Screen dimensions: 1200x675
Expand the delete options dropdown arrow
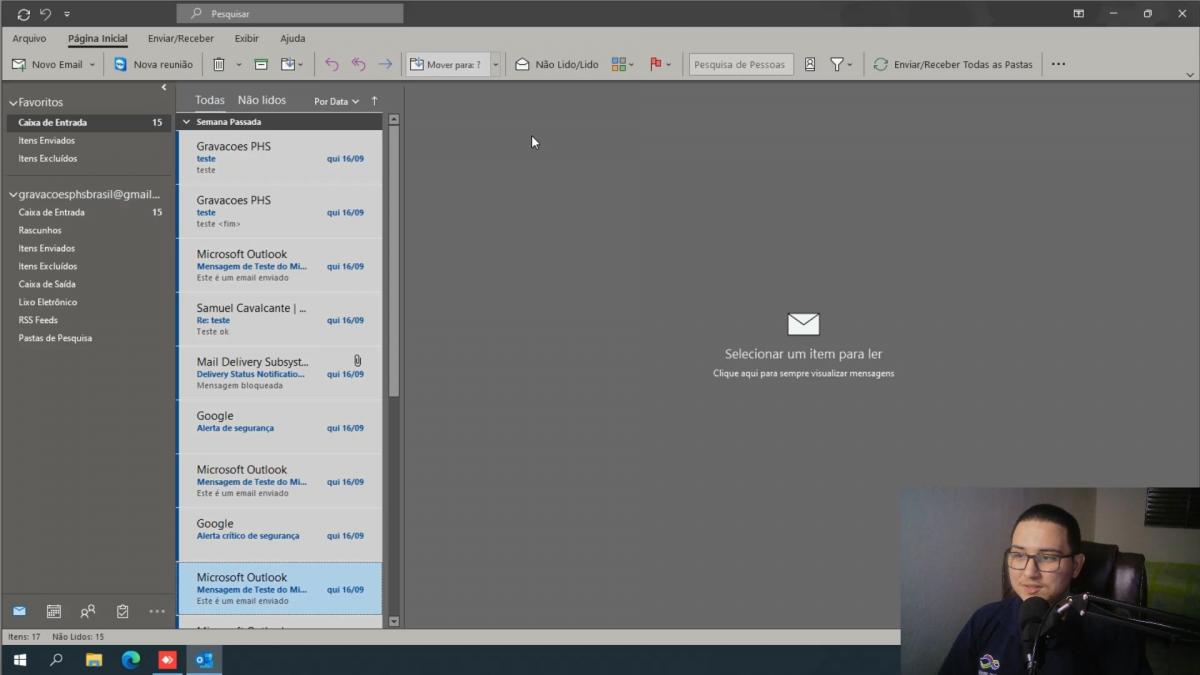coord(238,64)
